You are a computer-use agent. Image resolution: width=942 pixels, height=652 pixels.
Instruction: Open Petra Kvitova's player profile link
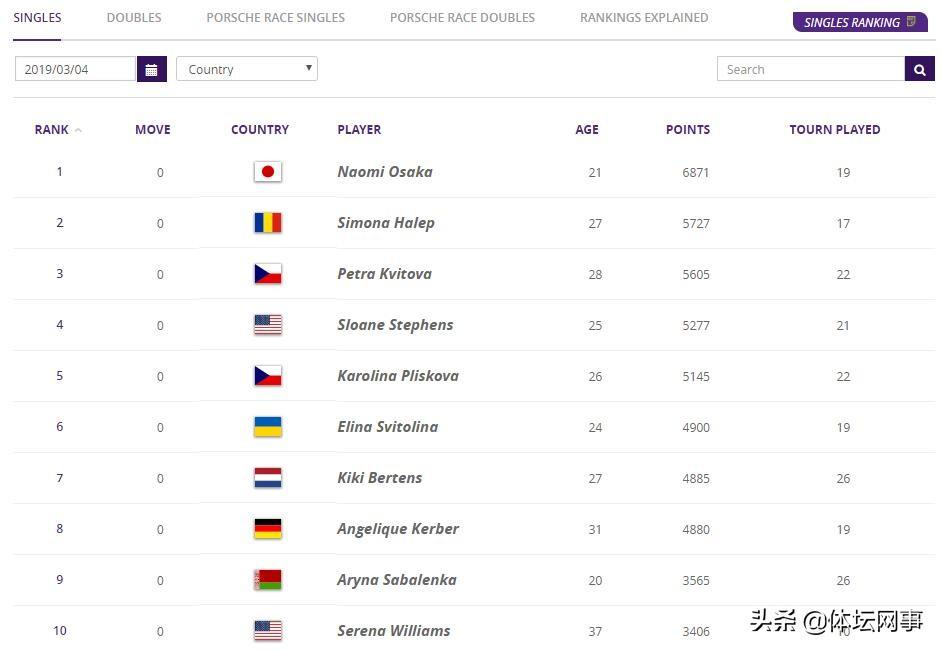pyautogui.click(x=384, y=274)
